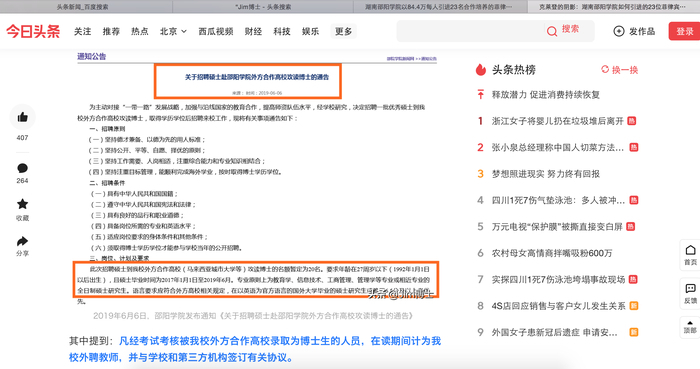The width and height of the screenshot is (700, 369).
Task: Open the 科技 nav item
Action: coord(282,31)
